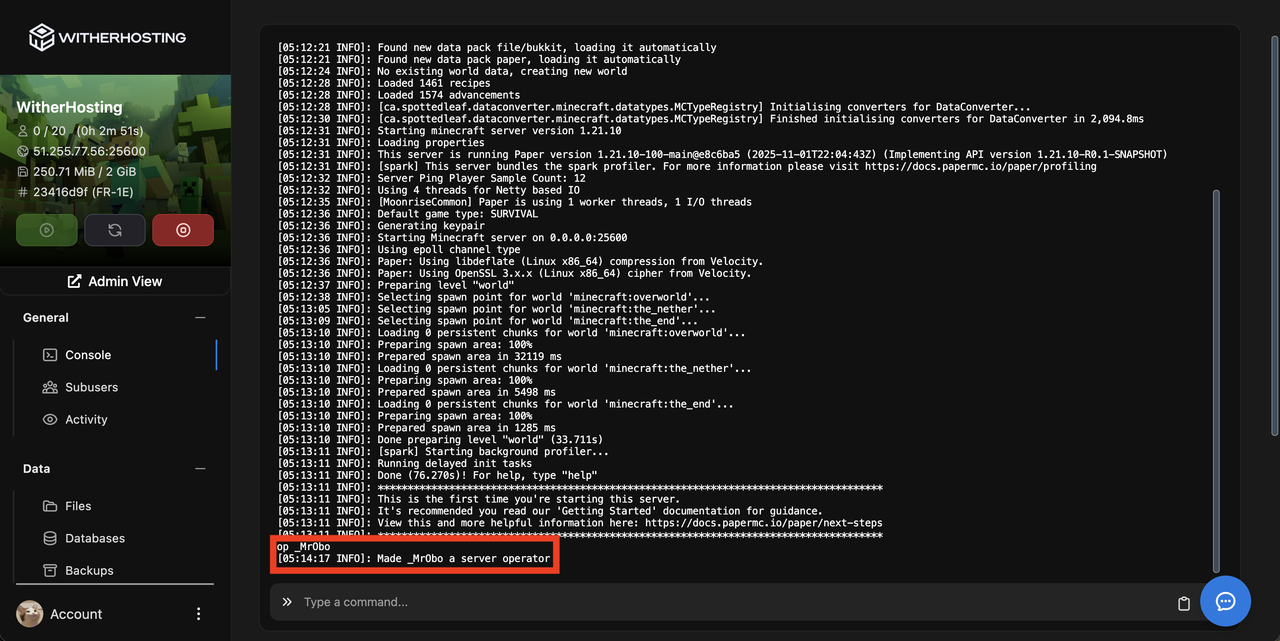The height and width of the screenshot is (641, 1280).
Task: Click the console vertical scrollbar
Action: click(x=1216, y=380)
